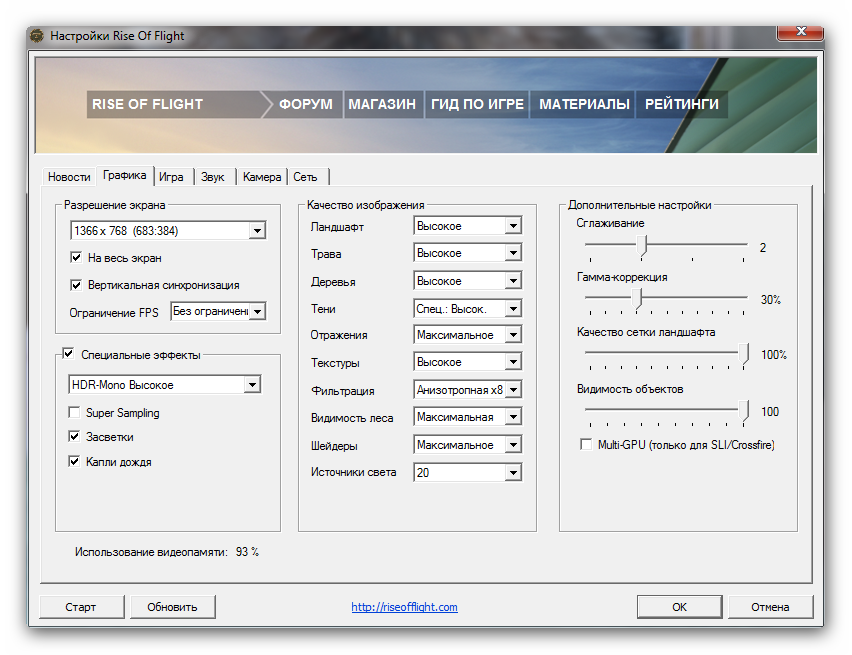The width and height of the screenshot is (852, 655).
Task: Open the ФОРУМ banner link
Action: point(306,104)
